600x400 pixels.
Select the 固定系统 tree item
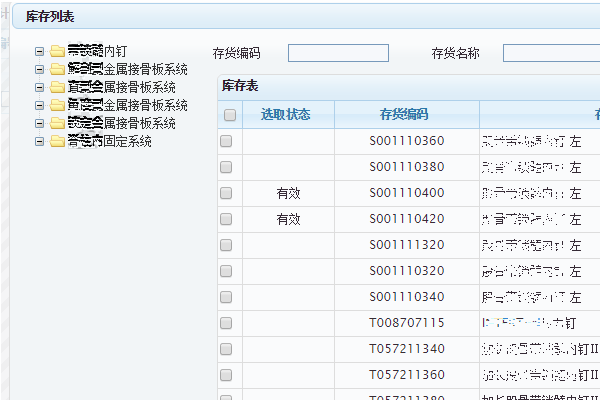pyautogui.click(x=109, y=141)
